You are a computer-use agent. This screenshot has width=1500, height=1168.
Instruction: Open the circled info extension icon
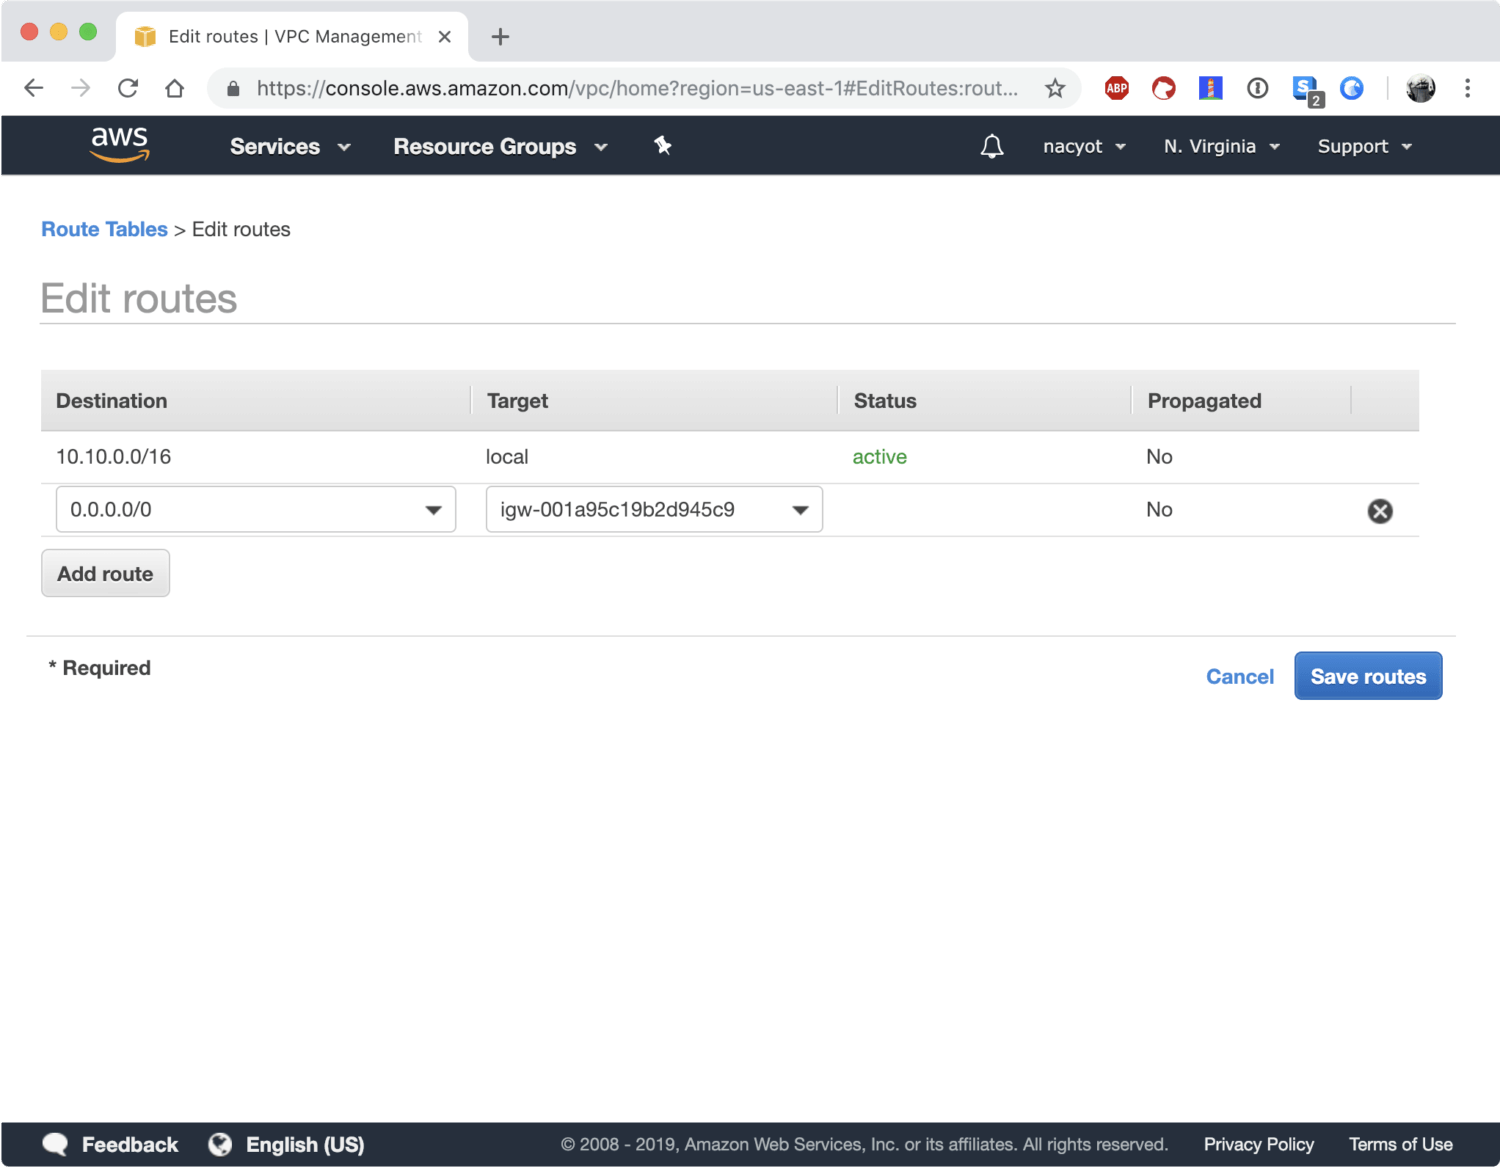coord(1258,88)
